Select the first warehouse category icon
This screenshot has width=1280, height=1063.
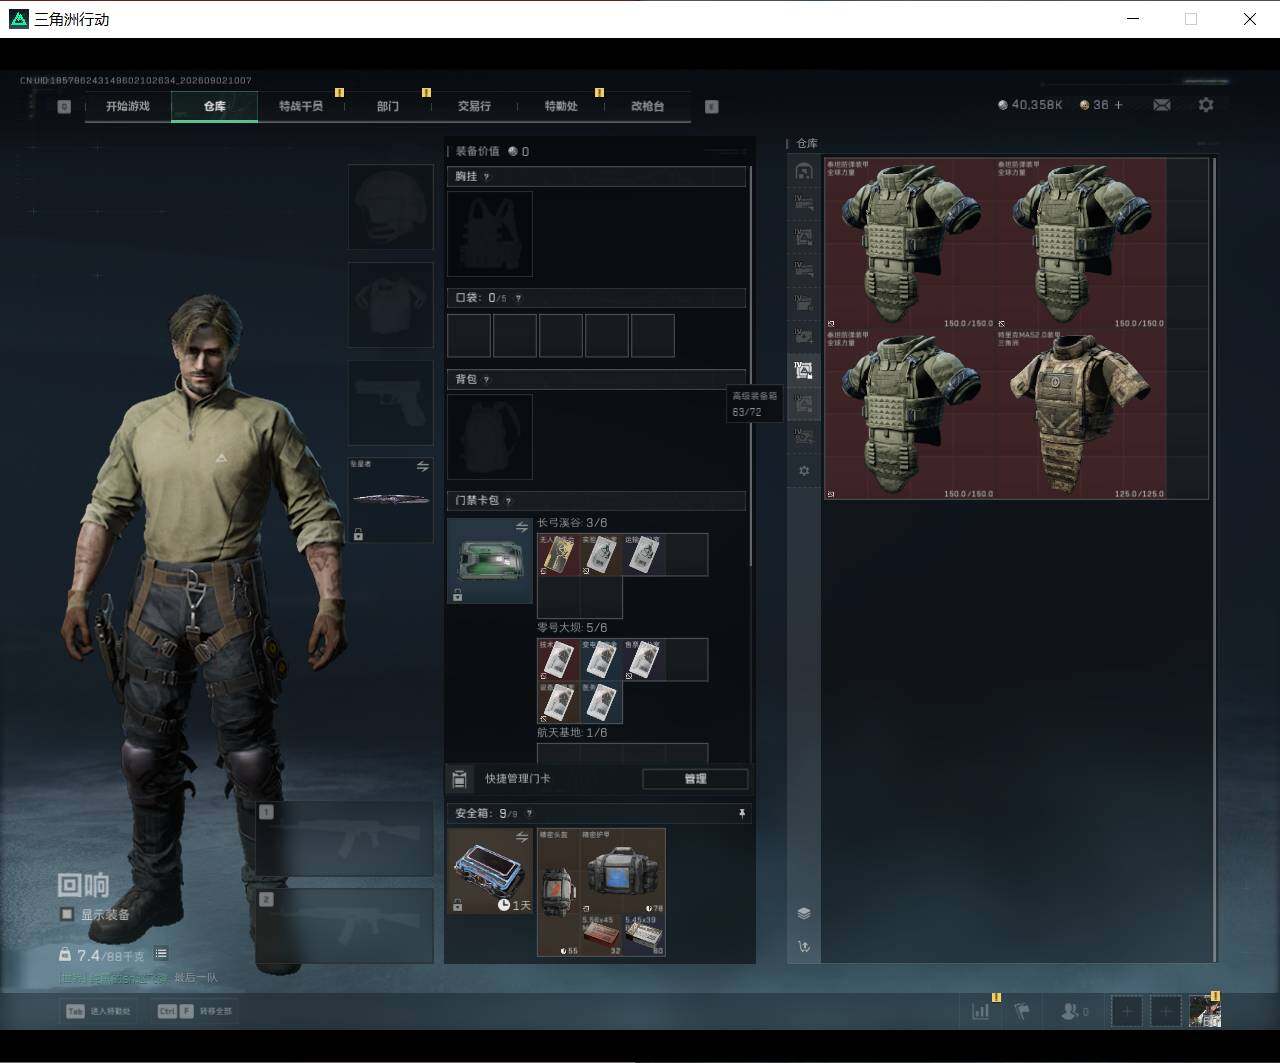click(x=804, y=171)
